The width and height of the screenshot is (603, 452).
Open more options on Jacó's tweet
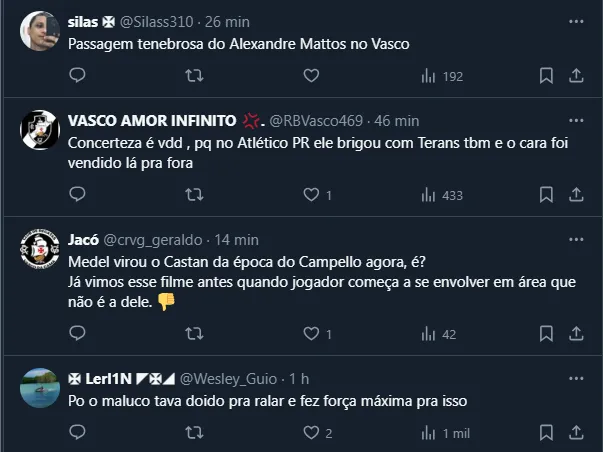point(576,240)
